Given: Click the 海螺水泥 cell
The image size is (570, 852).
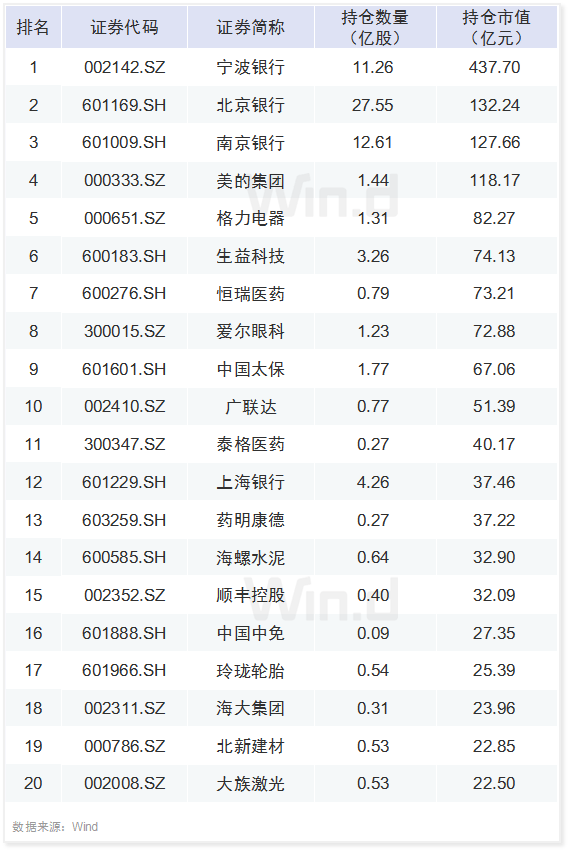Looking at the screenshot, I should coord(250,557).
